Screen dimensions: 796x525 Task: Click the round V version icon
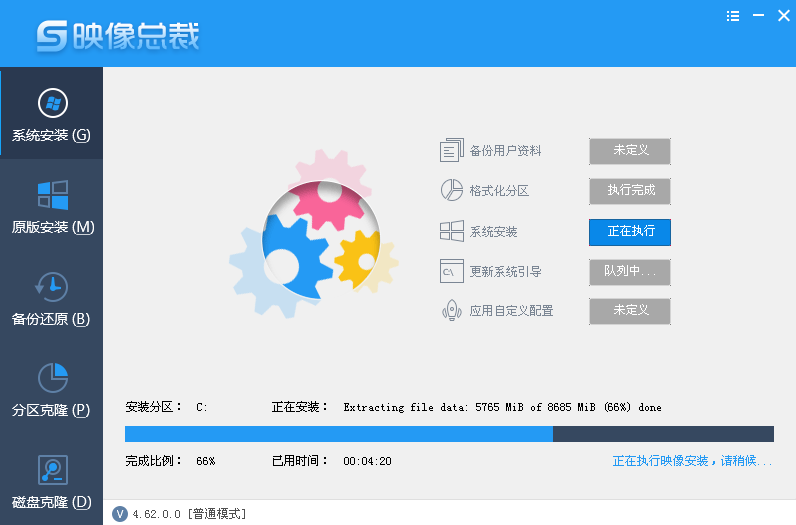tap(120, 514)
